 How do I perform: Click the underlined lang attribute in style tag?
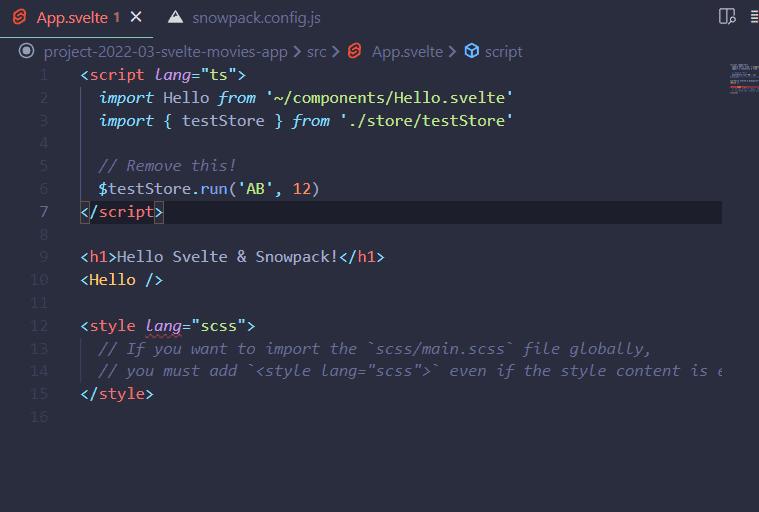(x=164, y=326)
